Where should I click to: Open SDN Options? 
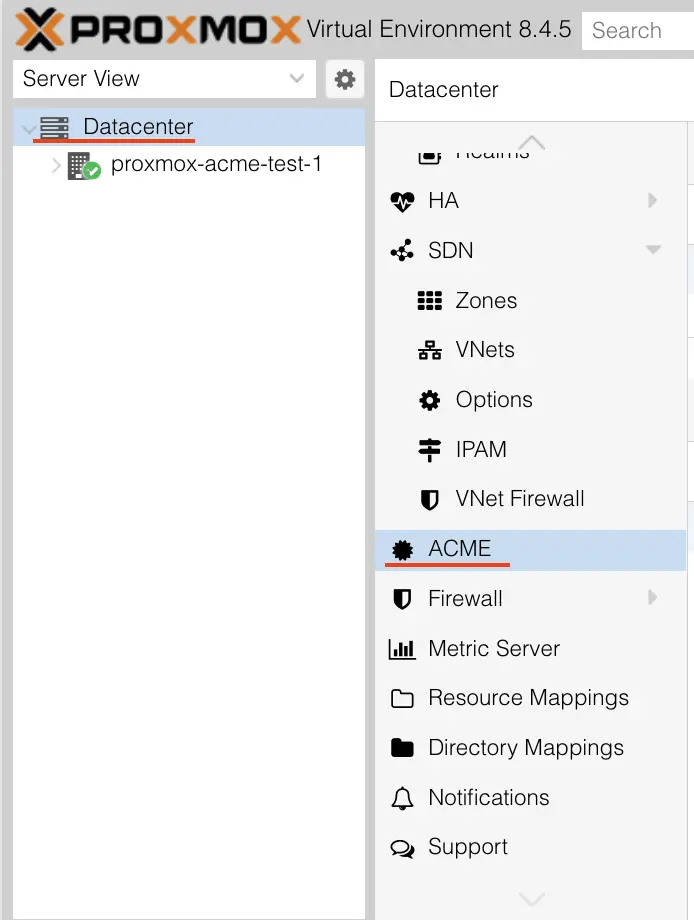coord(494,400)
